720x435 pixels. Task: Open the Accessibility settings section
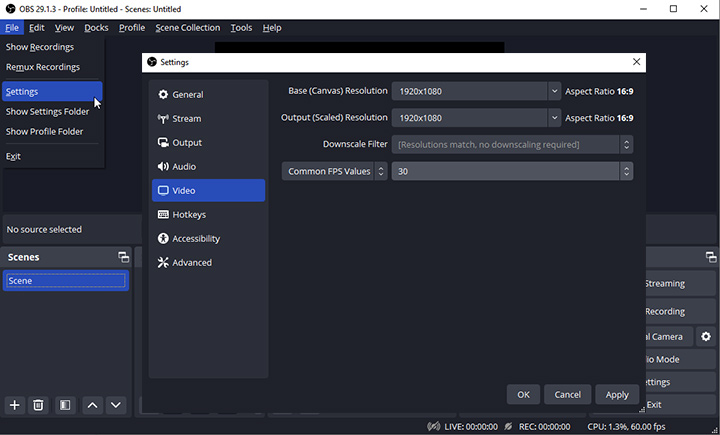208,238
